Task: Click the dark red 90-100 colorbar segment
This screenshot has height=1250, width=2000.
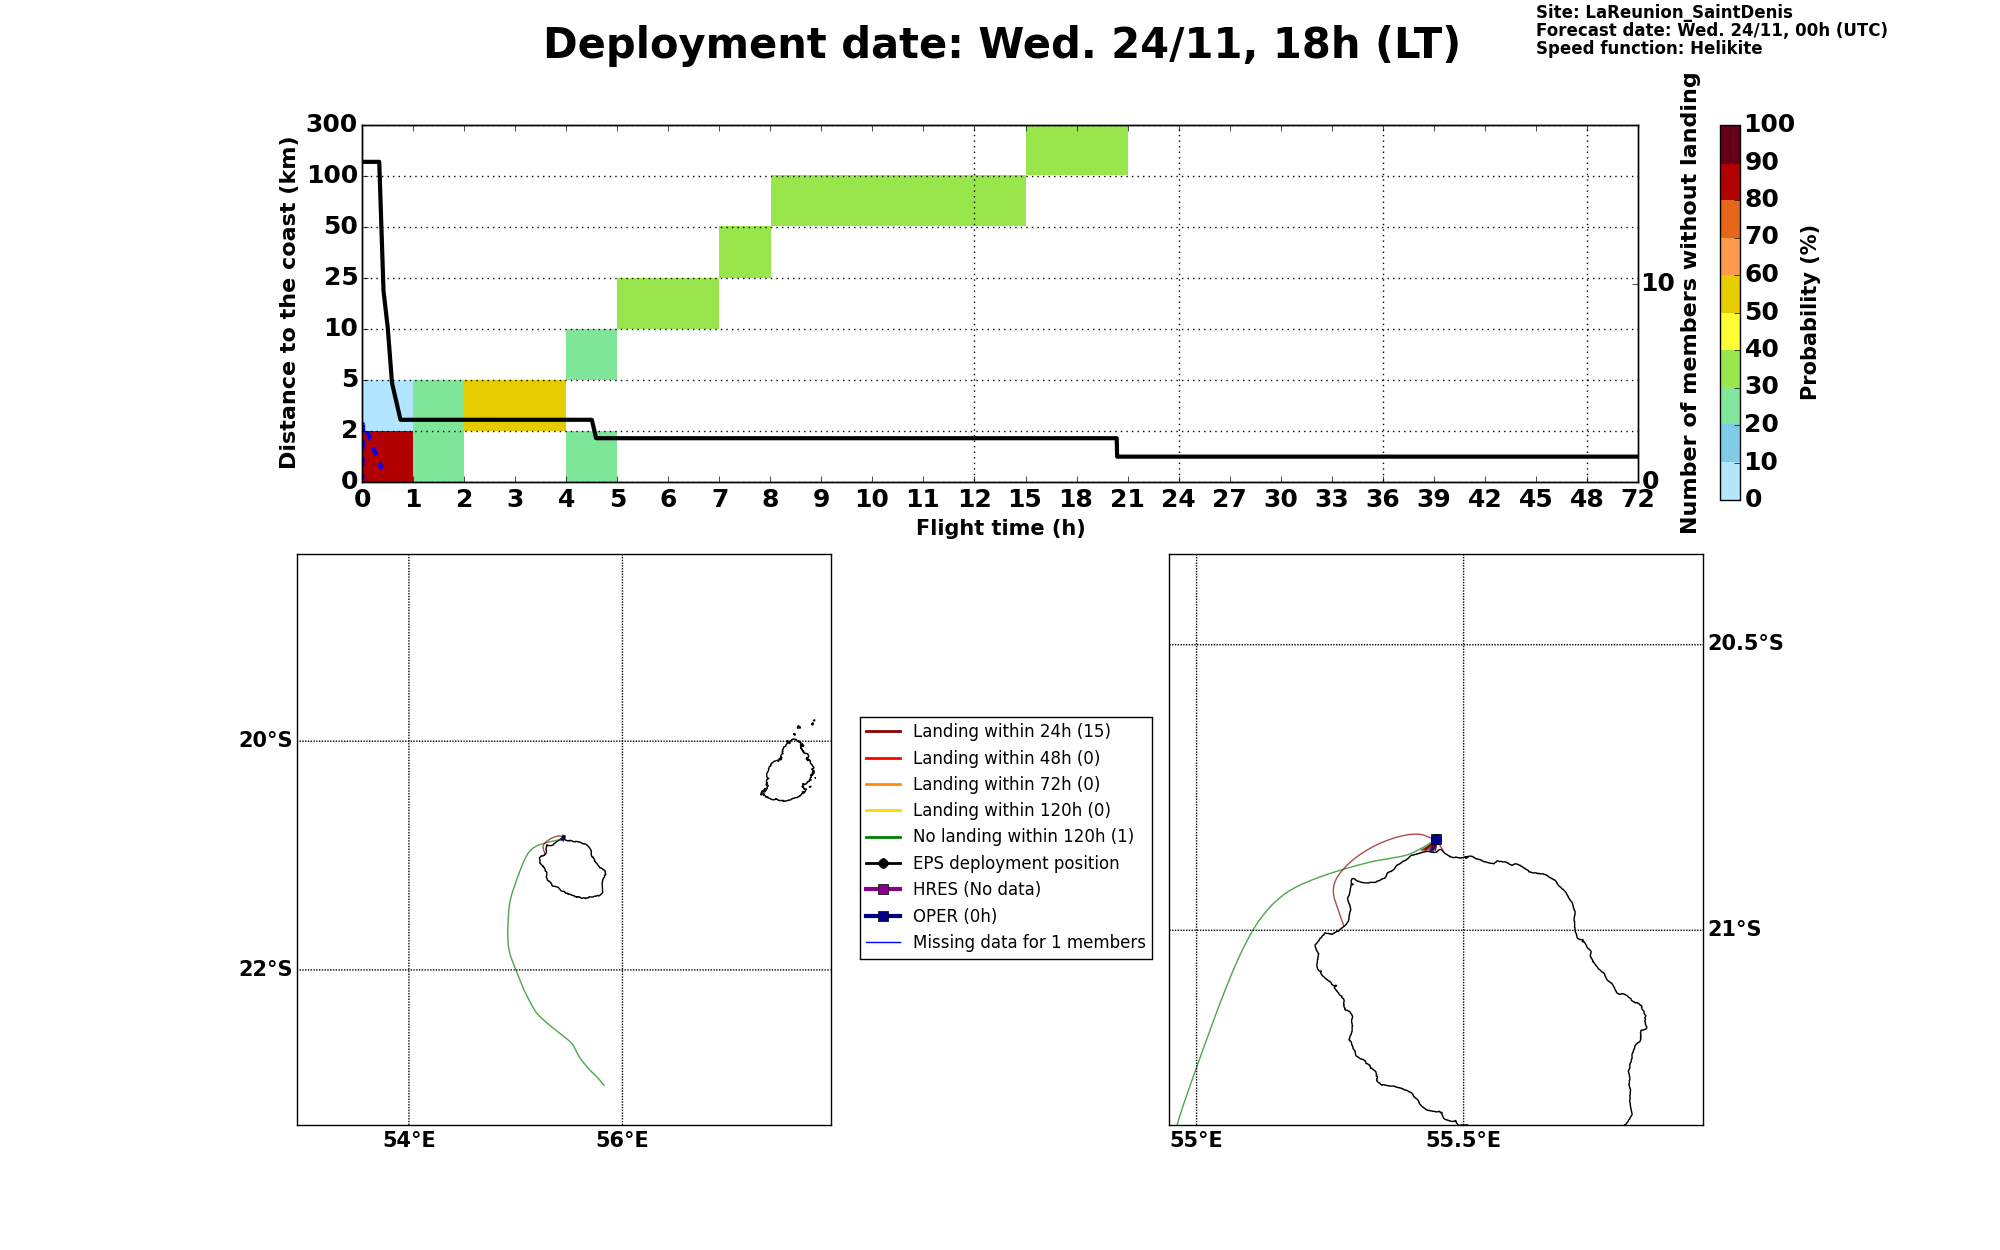Action: [x=1730, y=144]
